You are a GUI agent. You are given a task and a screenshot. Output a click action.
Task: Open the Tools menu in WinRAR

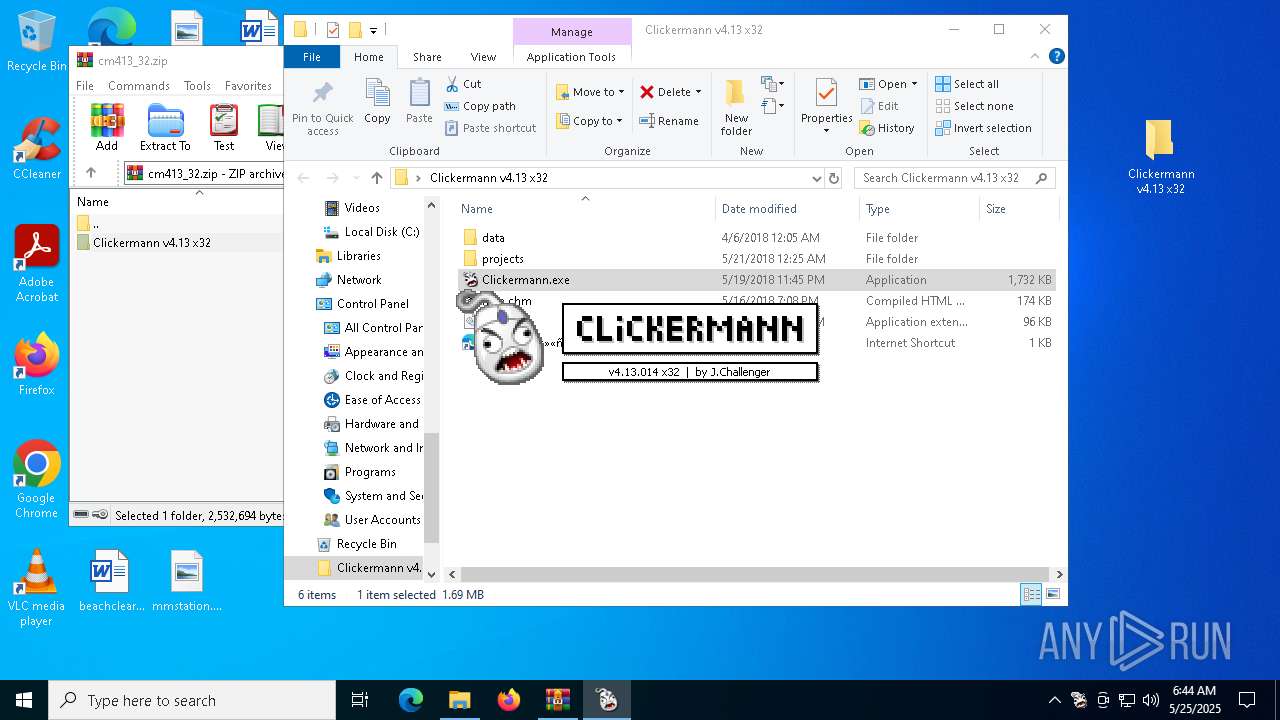tap(197, 86)
